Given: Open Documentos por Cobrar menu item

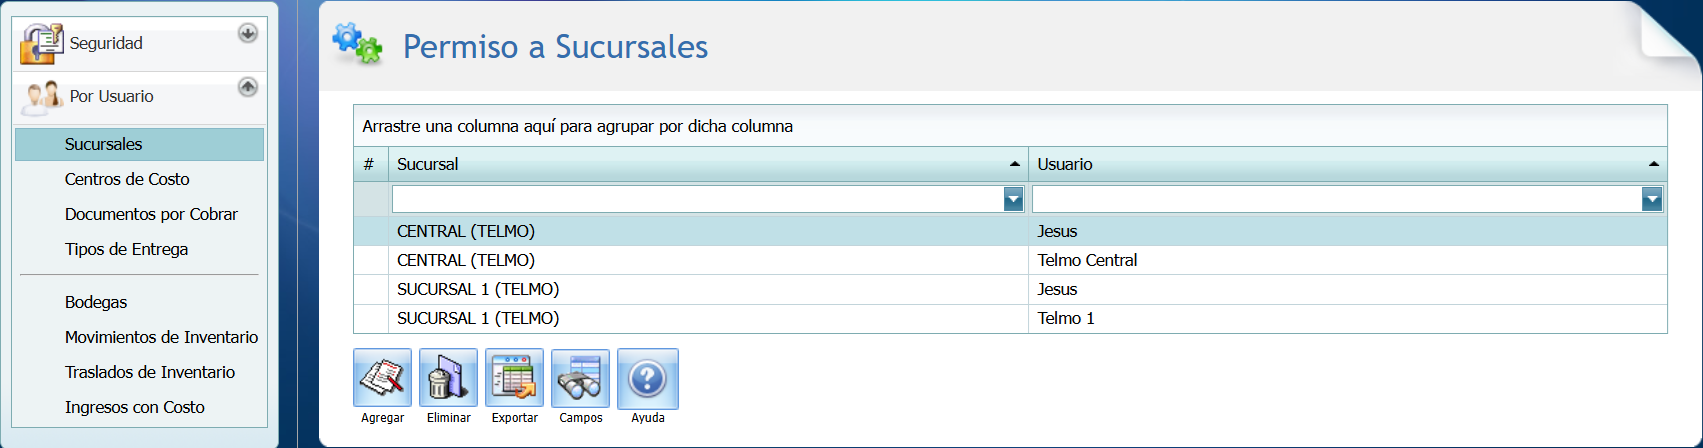Looking at the screenshot, I should pyautogui.click(x=151, y=214).
